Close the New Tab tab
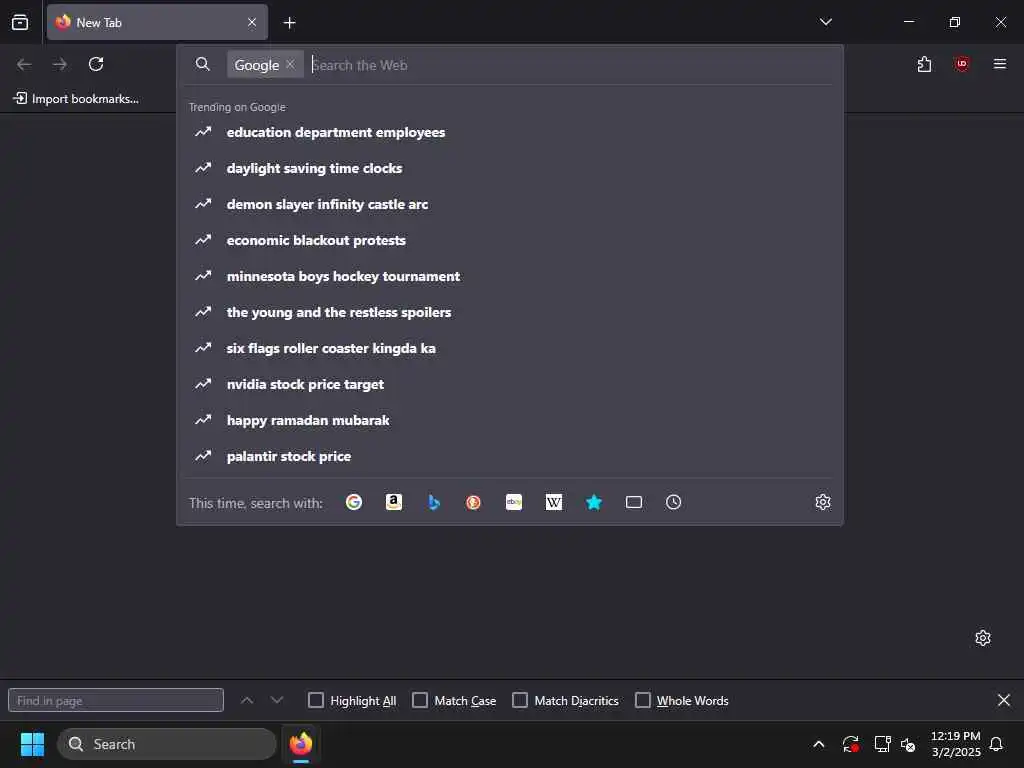The image size is (1024, 768). (252, 22)
